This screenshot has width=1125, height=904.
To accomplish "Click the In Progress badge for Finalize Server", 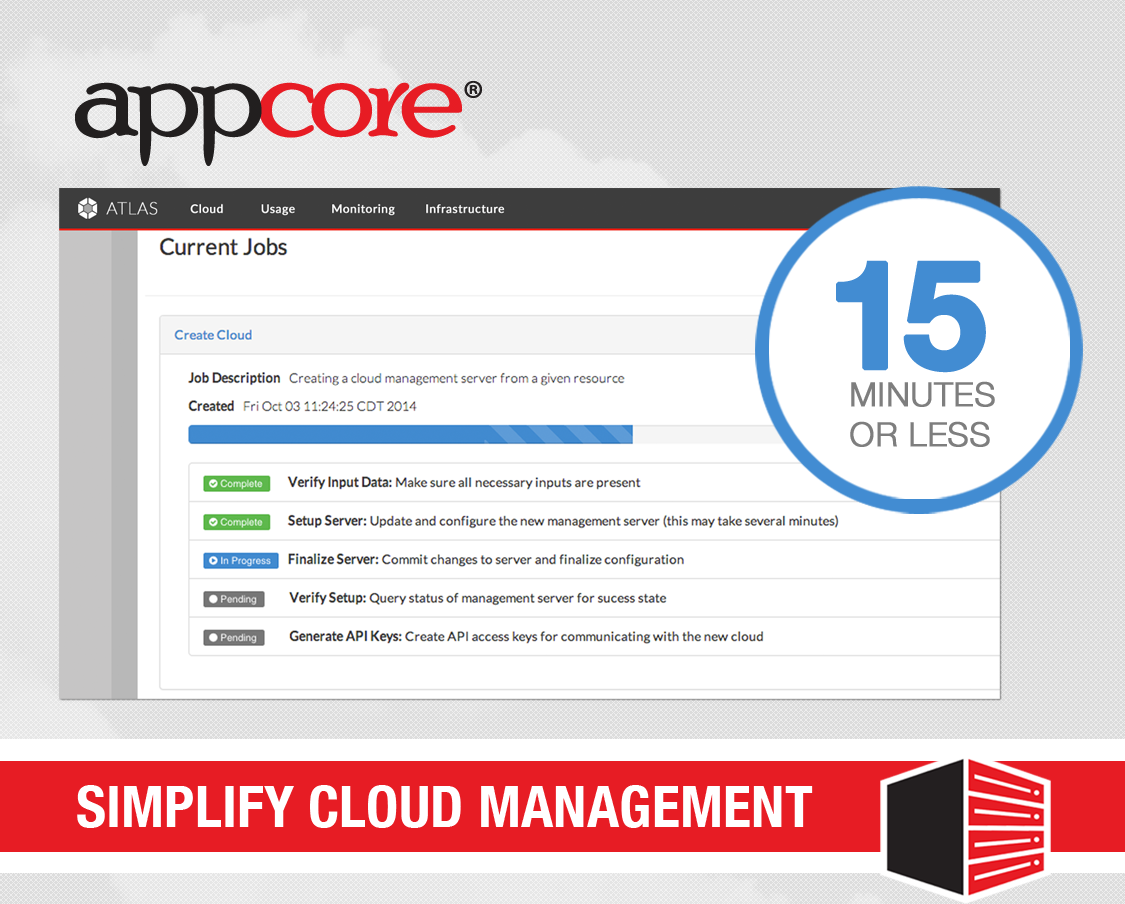I will [x=241, y=560].
